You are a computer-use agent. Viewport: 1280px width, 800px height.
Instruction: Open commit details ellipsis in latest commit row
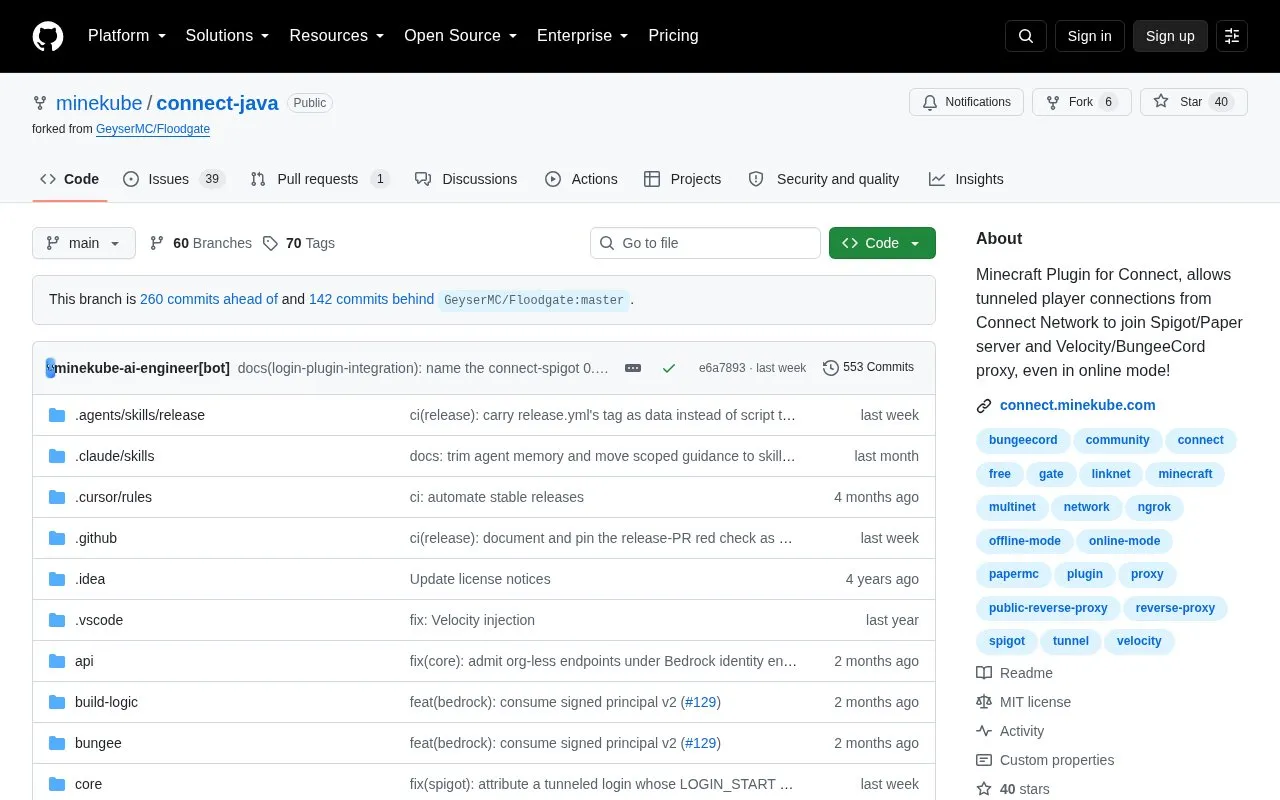click(x=633, y=368)
